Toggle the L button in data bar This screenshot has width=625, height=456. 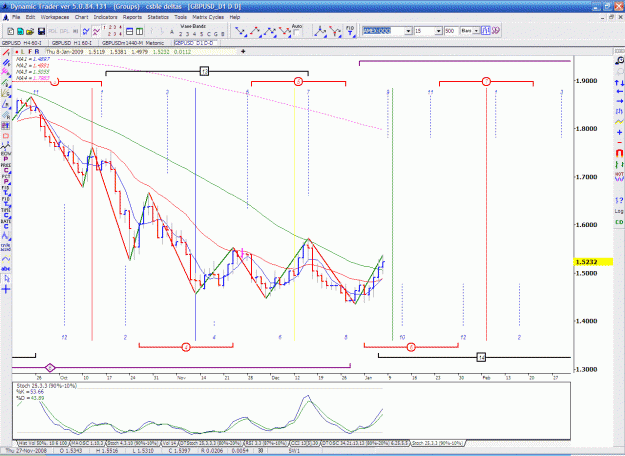(x=23, y=51)
